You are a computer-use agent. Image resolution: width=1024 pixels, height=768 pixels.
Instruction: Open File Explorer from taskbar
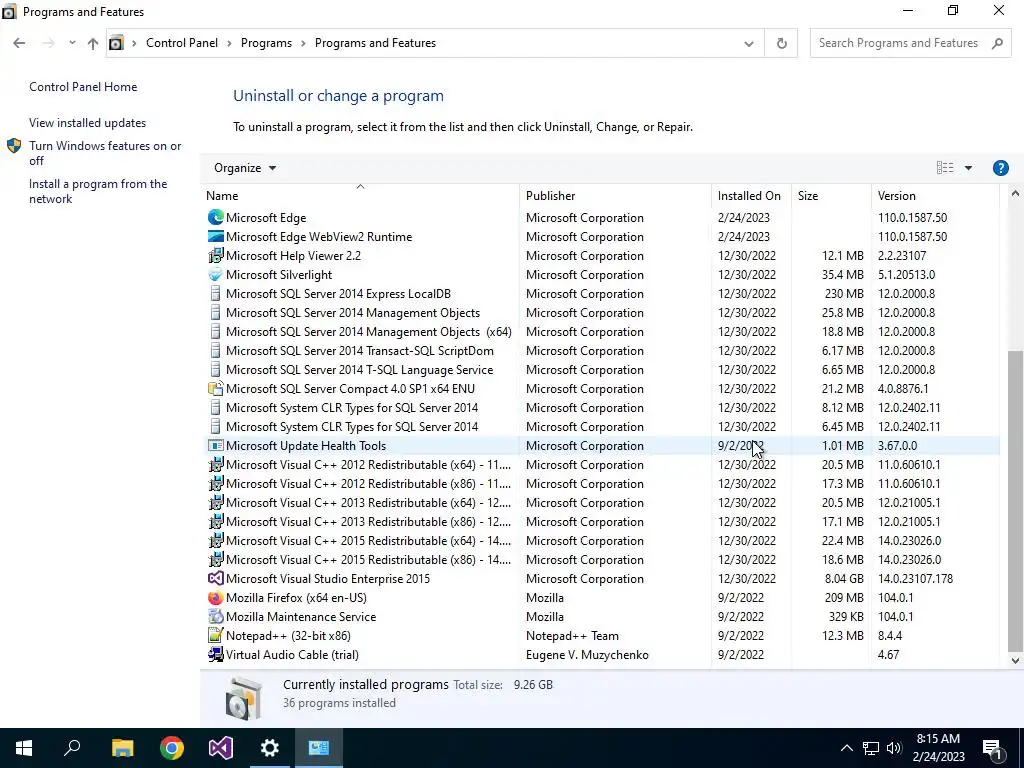click(x=122, y=748)
